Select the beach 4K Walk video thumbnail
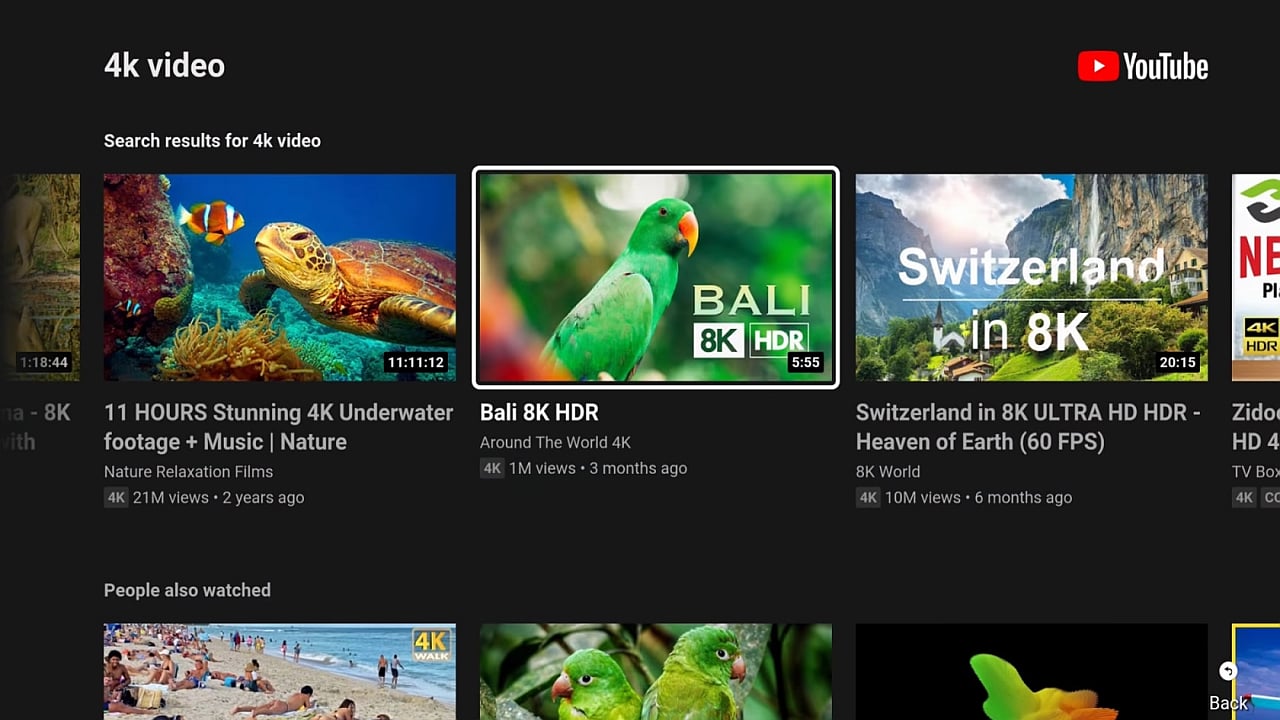The width and height of the screenshot is (1280, 720). tap(280, 672)
